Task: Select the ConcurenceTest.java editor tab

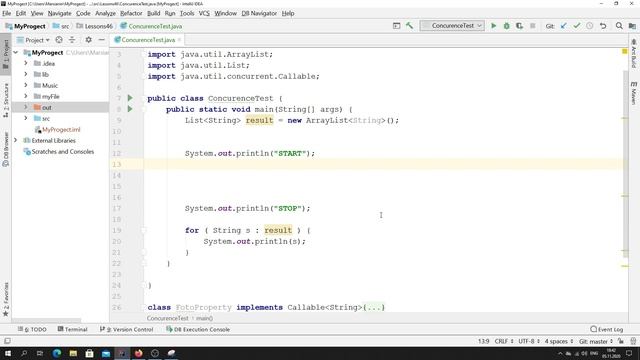Action: click(148, 40)
